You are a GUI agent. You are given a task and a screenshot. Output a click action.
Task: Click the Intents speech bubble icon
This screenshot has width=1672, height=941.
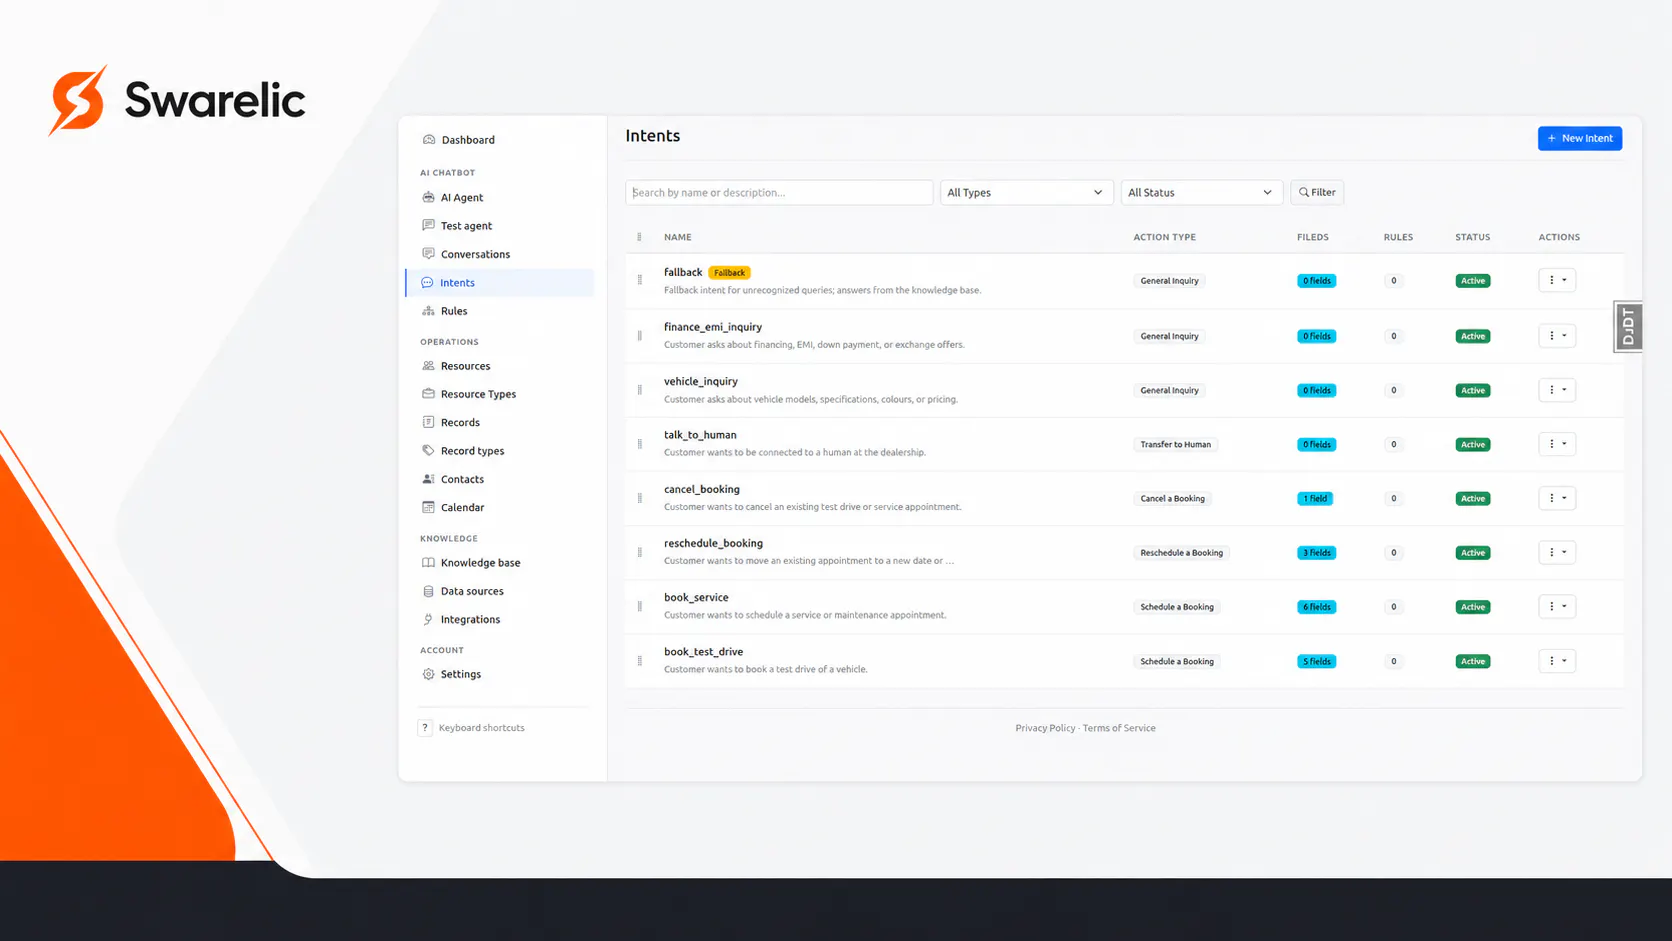[427, 283]
